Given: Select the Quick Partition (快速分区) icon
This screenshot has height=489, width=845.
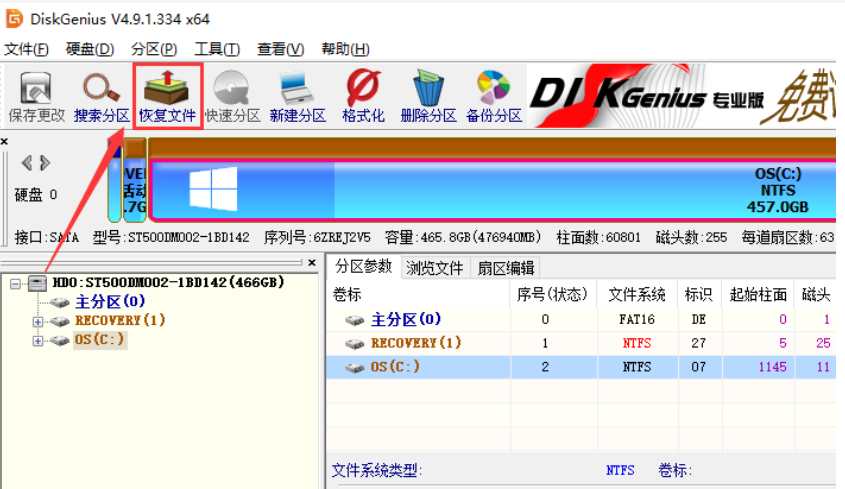Looking at the screenshot, I should pos(232,98).
